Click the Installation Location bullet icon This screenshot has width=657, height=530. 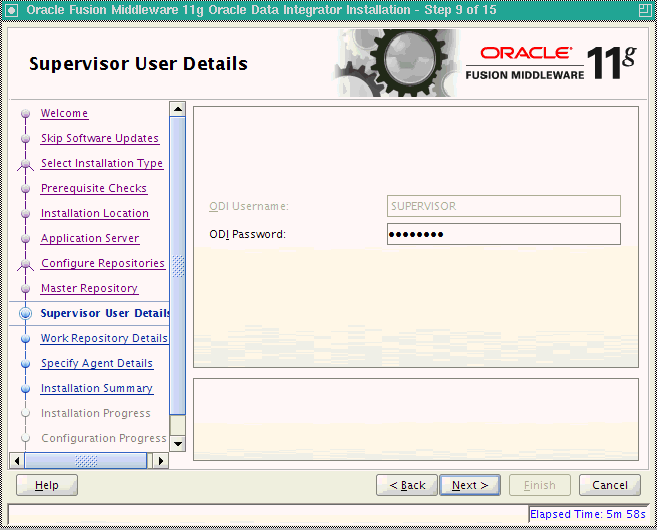click(x=26, y=214)
